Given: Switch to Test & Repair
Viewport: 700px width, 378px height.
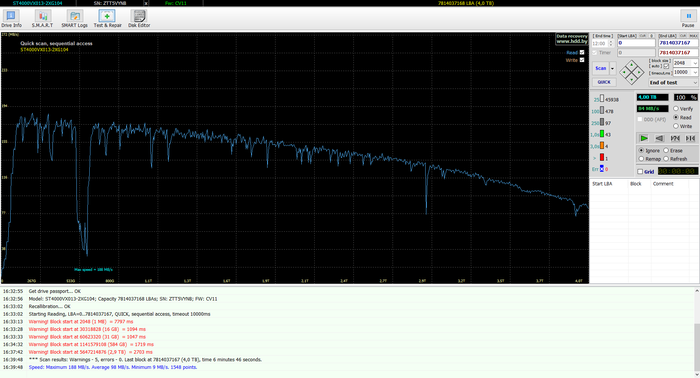Looking at the screenshot, I should pos(107,19).
